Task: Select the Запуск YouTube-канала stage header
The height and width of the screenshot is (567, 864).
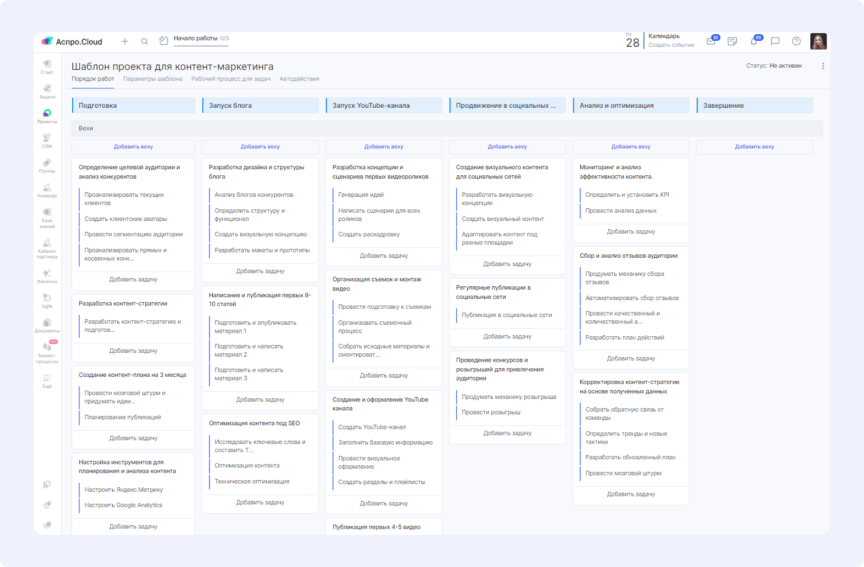Action: (384, 105)
